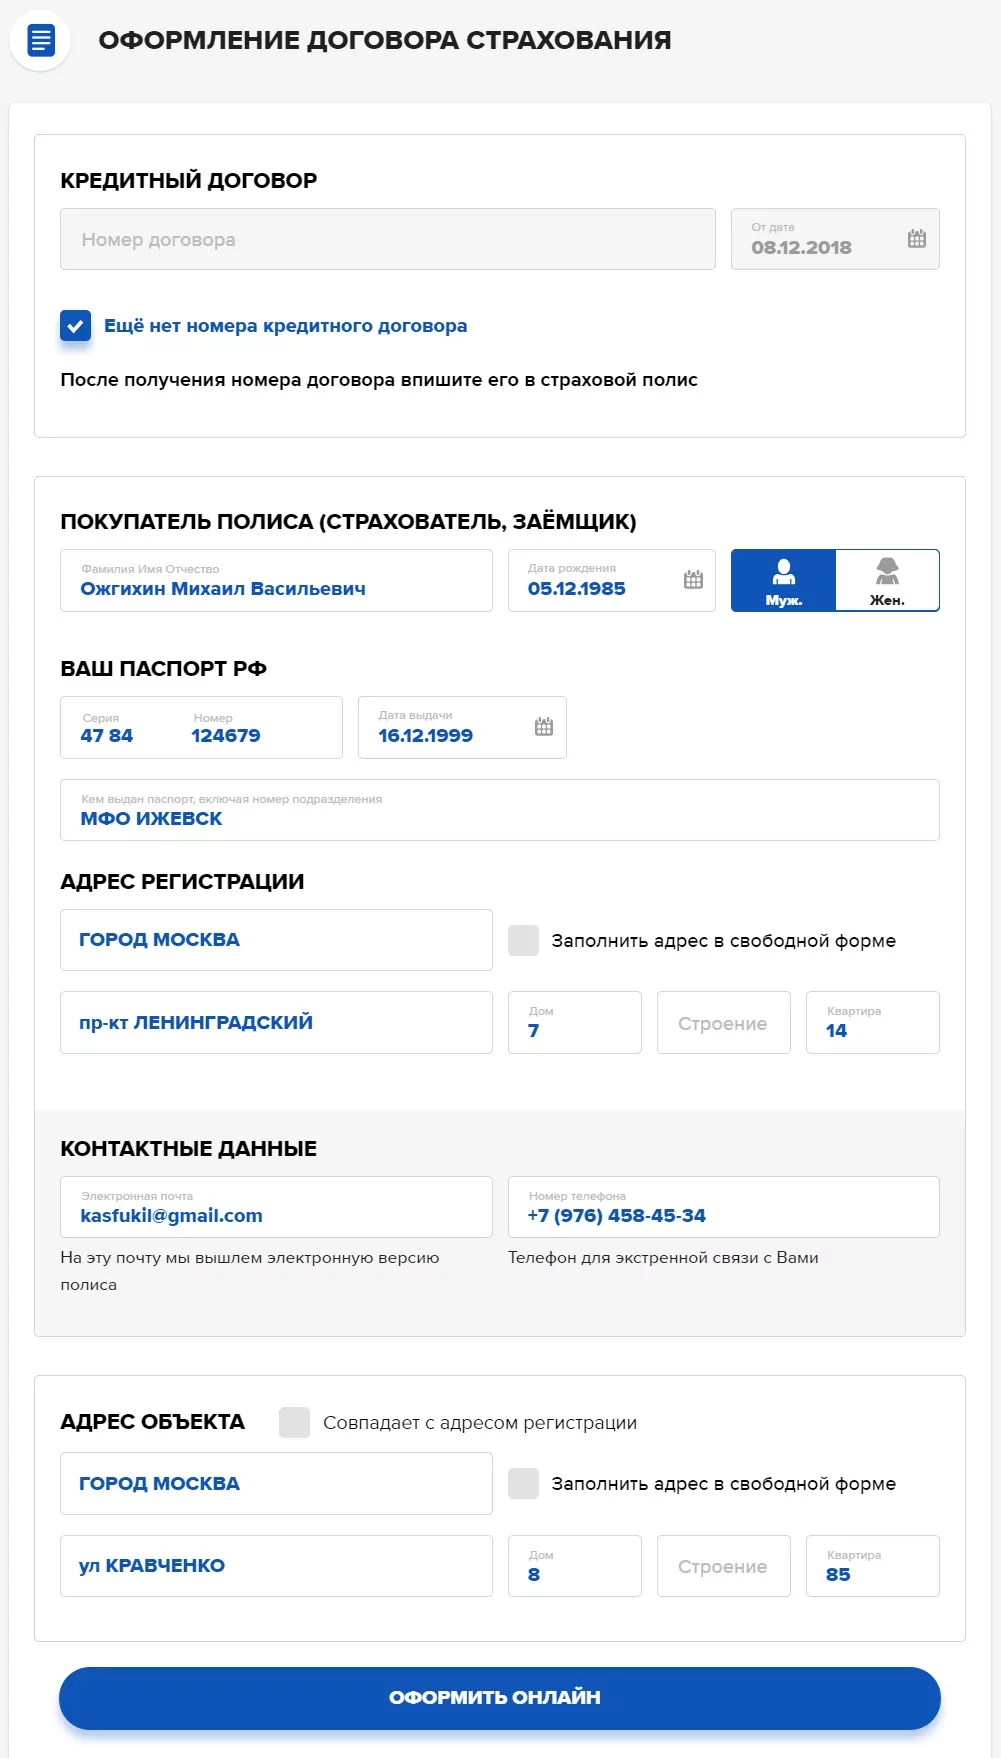Select female gender (Жен.)
Image resolution: width=1001 pixels, height=1758 pixels.
(887, 580)
